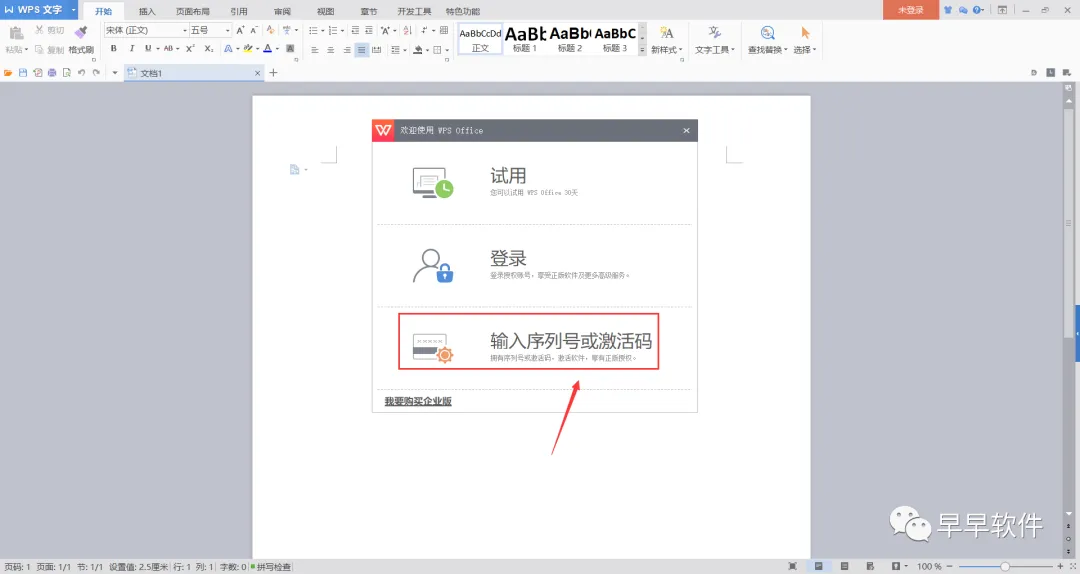Click the print icon in quick toolbar
The width and height of the screenshot is (1080, 574).
coord(52,72)
